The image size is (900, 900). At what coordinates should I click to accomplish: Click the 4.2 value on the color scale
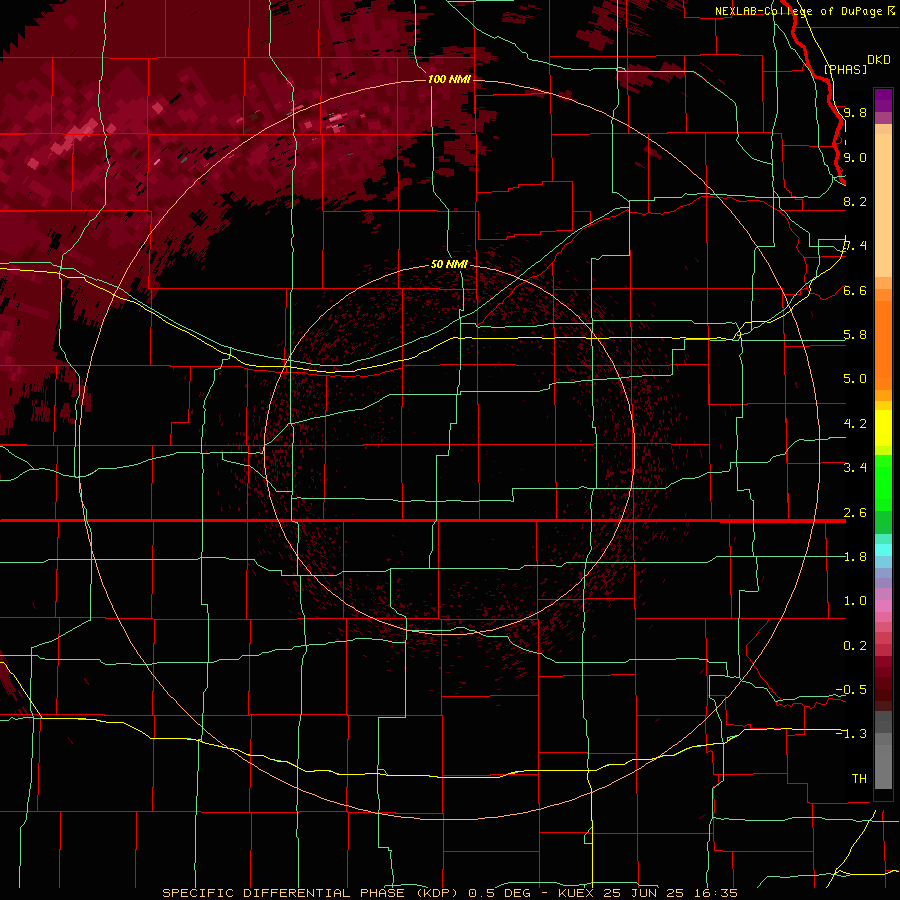coord(855,424)
